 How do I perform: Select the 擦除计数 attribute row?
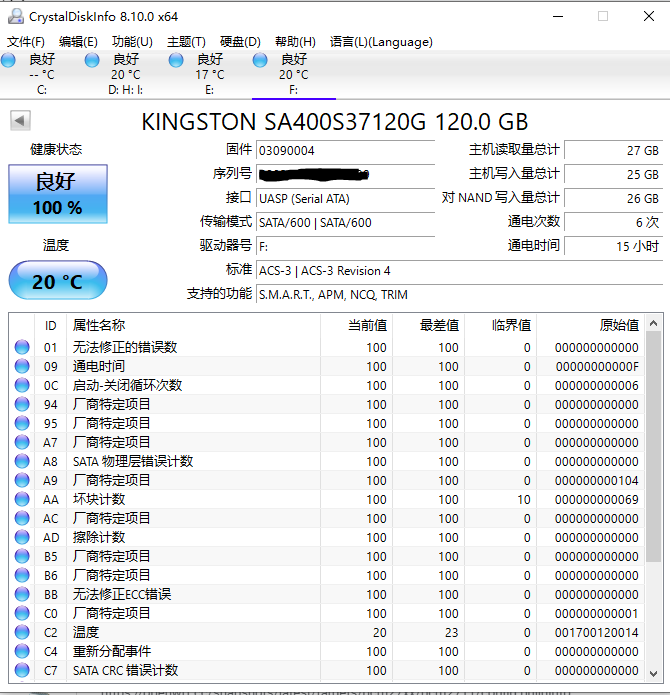[326, 537]
